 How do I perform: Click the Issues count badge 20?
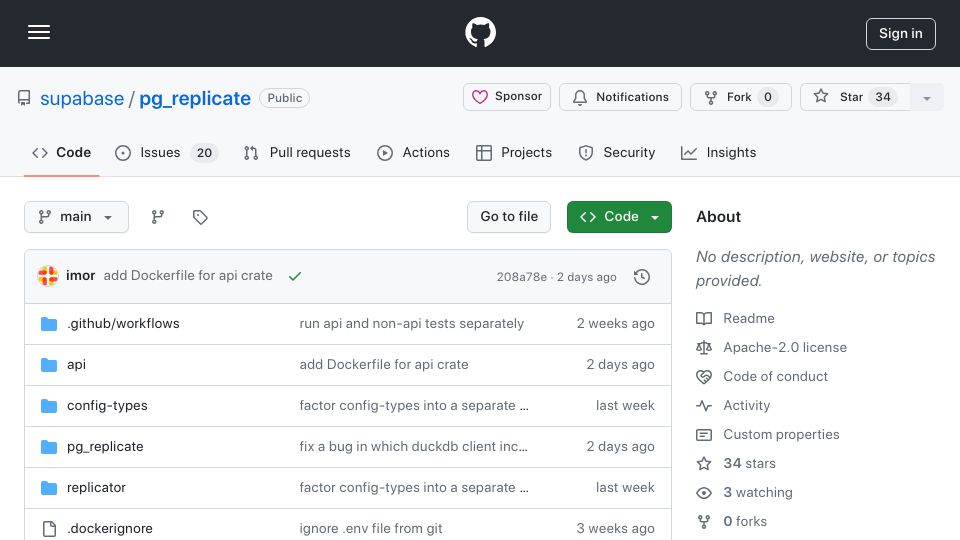[204, 153]
